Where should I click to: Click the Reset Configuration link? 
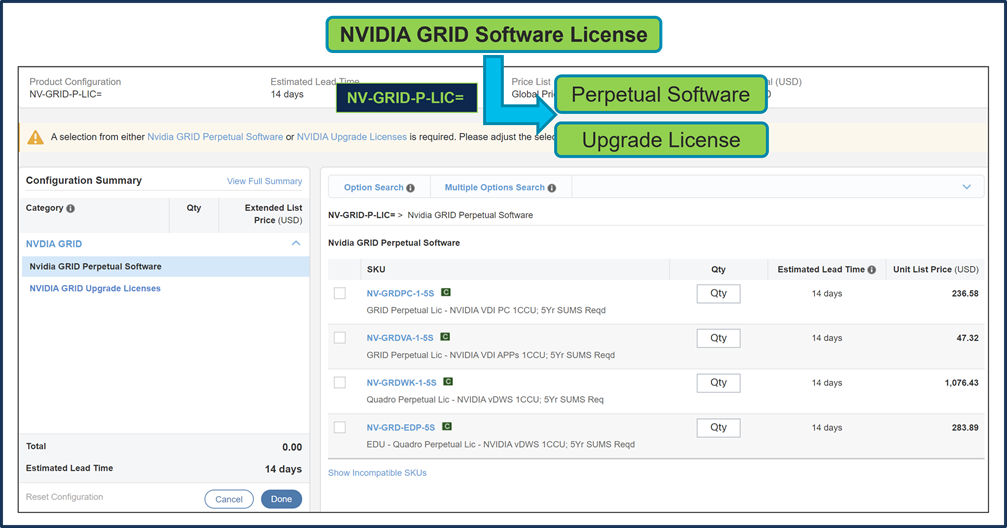(64, 497)
